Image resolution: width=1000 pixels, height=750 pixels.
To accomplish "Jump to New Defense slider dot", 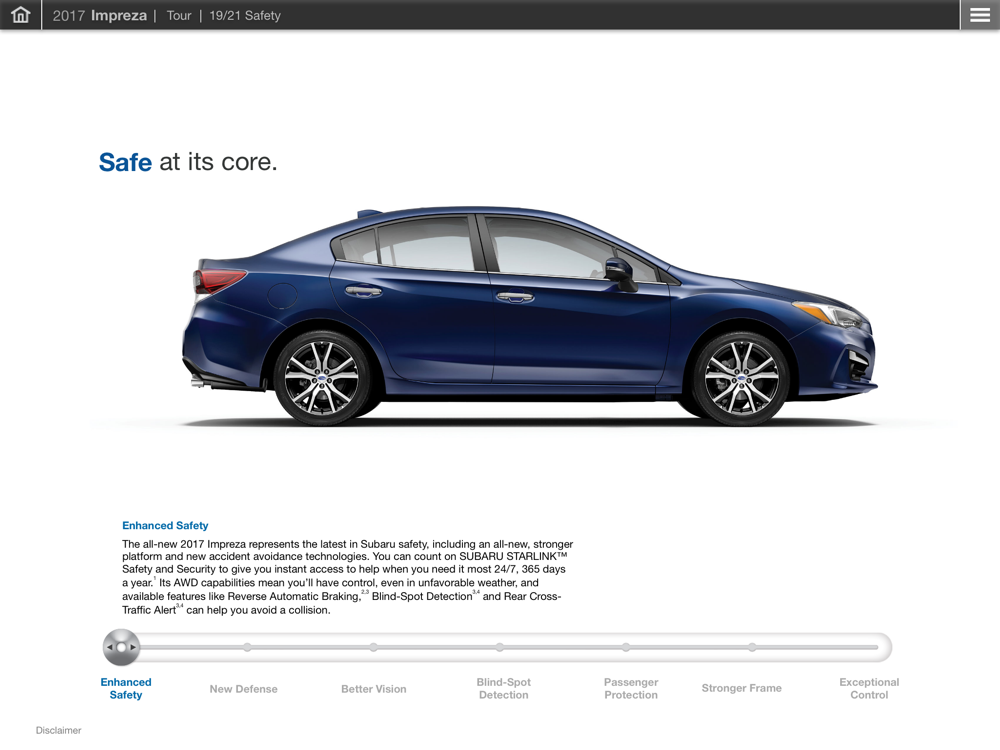I will pos(247,647).
